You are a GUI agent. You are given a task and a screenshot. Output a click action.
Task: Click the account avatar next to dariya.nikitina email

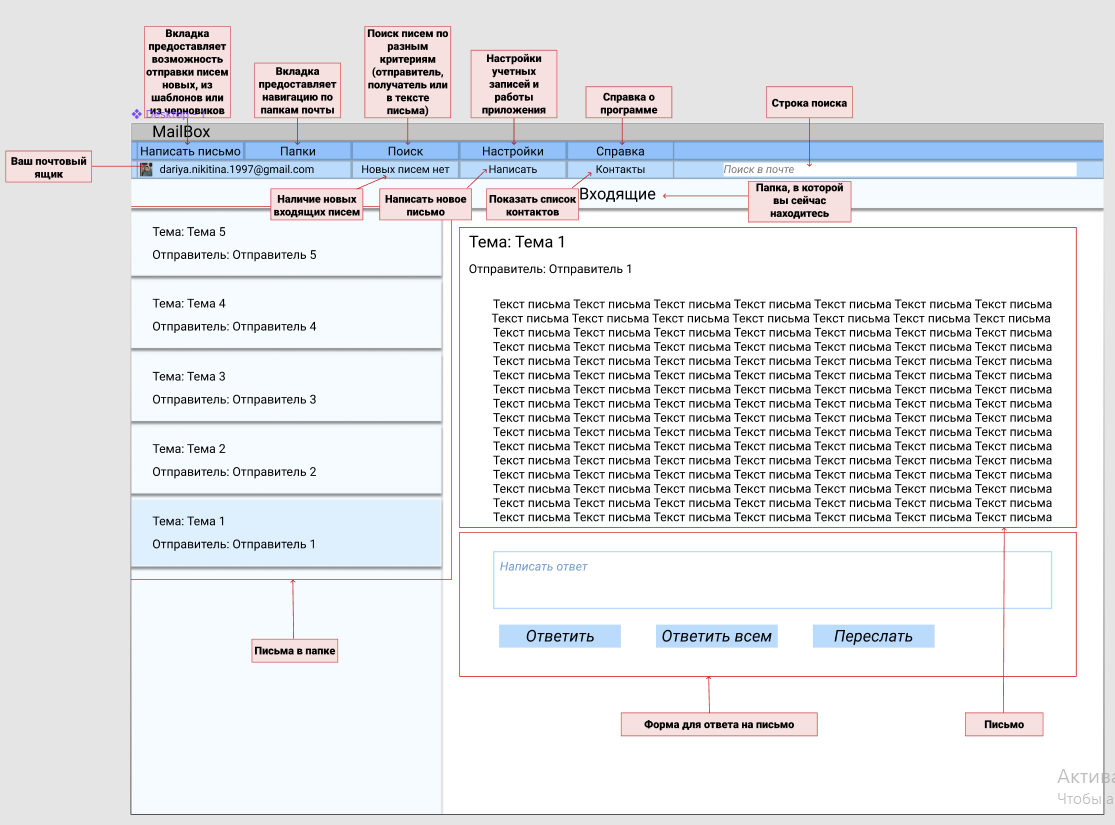point(146,169)
